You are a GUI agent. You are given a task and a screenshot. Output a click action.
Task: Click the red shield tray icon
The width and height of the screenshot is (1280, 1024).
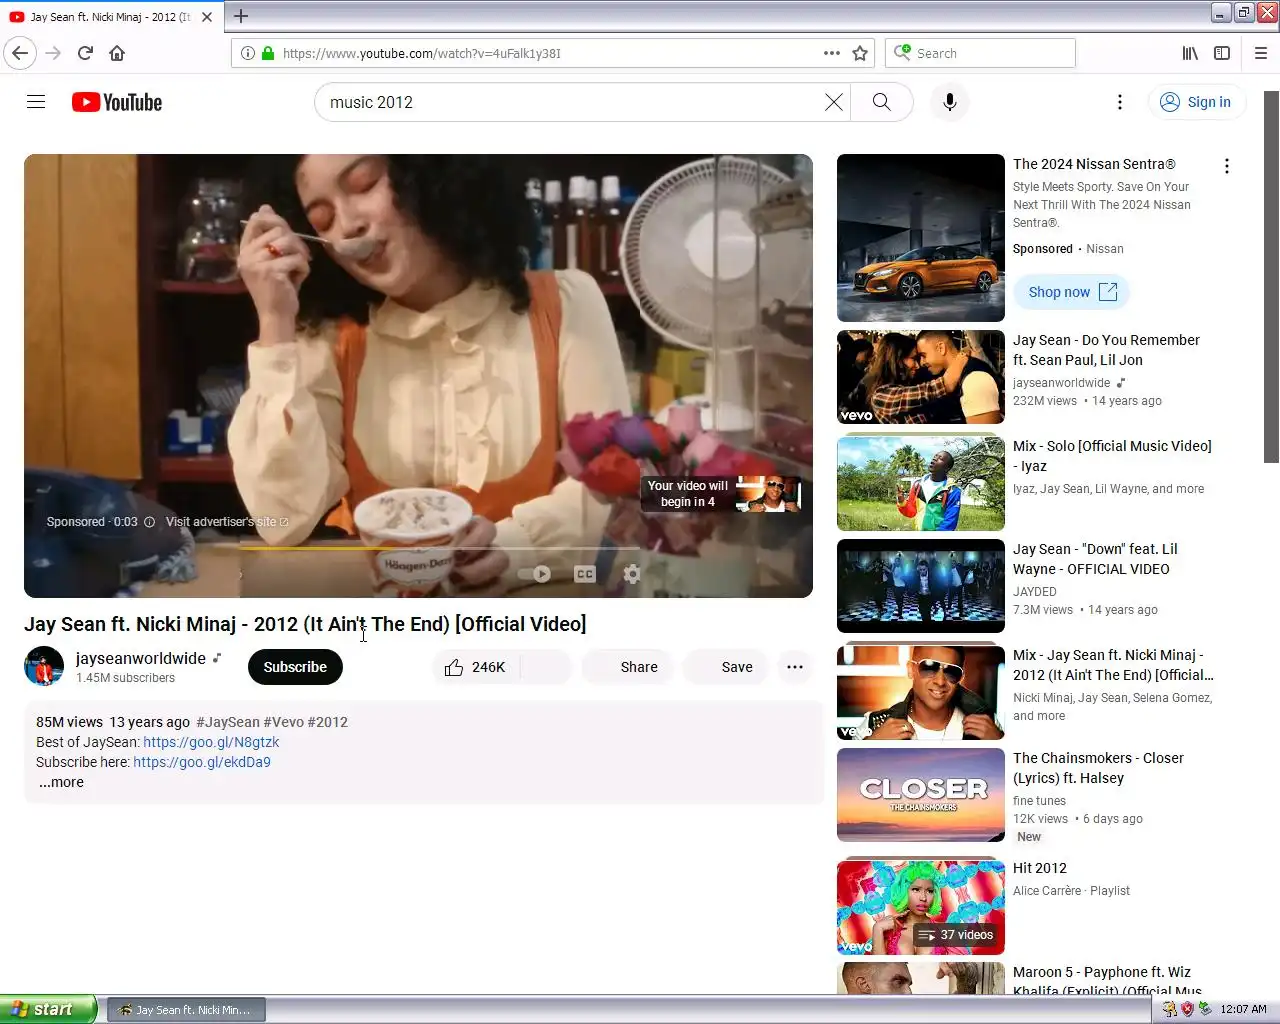tap(1187, 1009)
